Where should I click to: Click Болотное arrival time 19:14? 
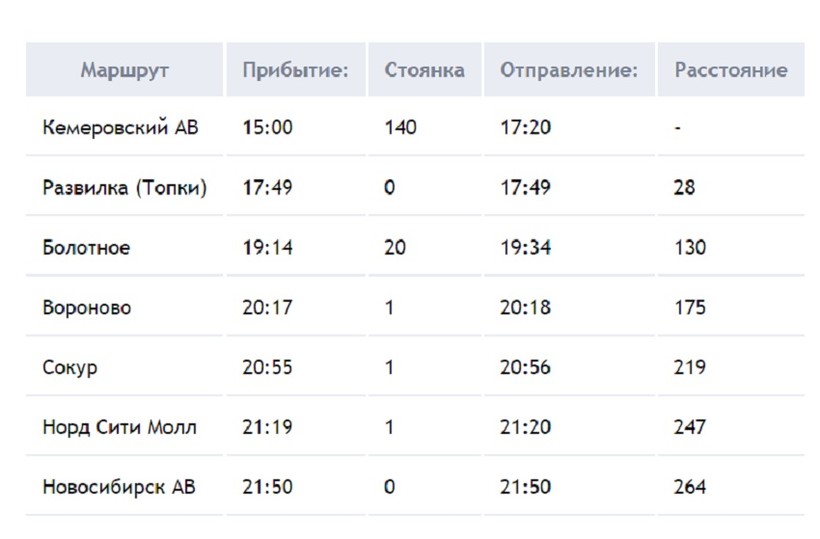267,248
